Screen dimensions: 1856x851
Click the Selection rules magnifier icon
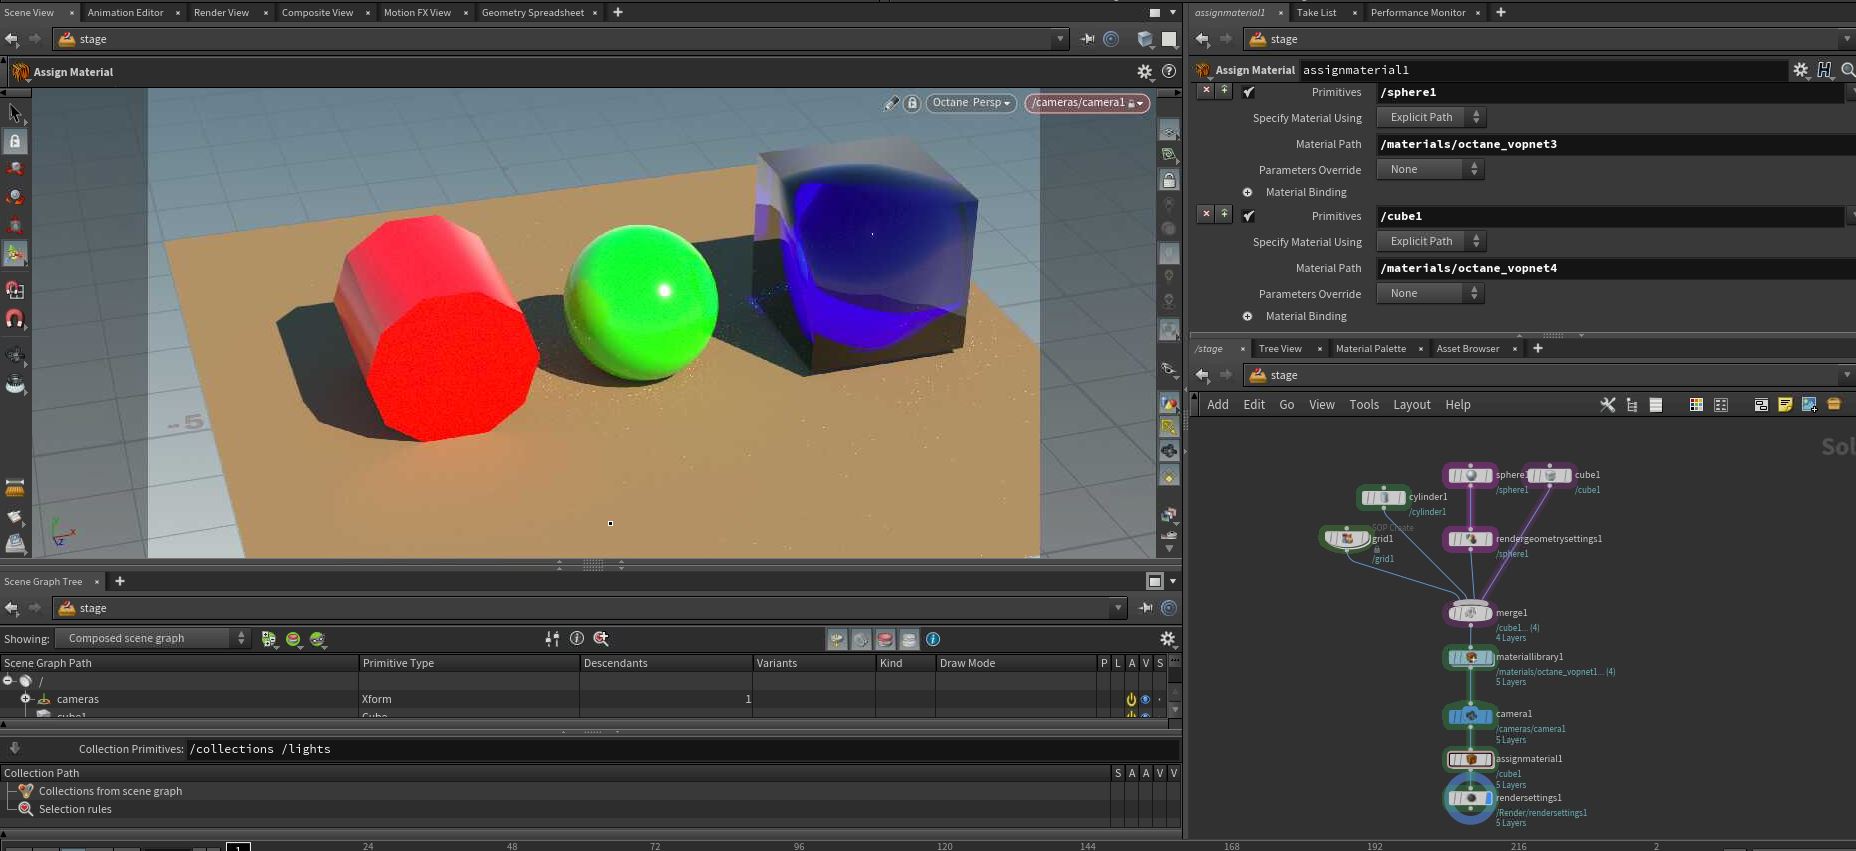tap(26, 809)
